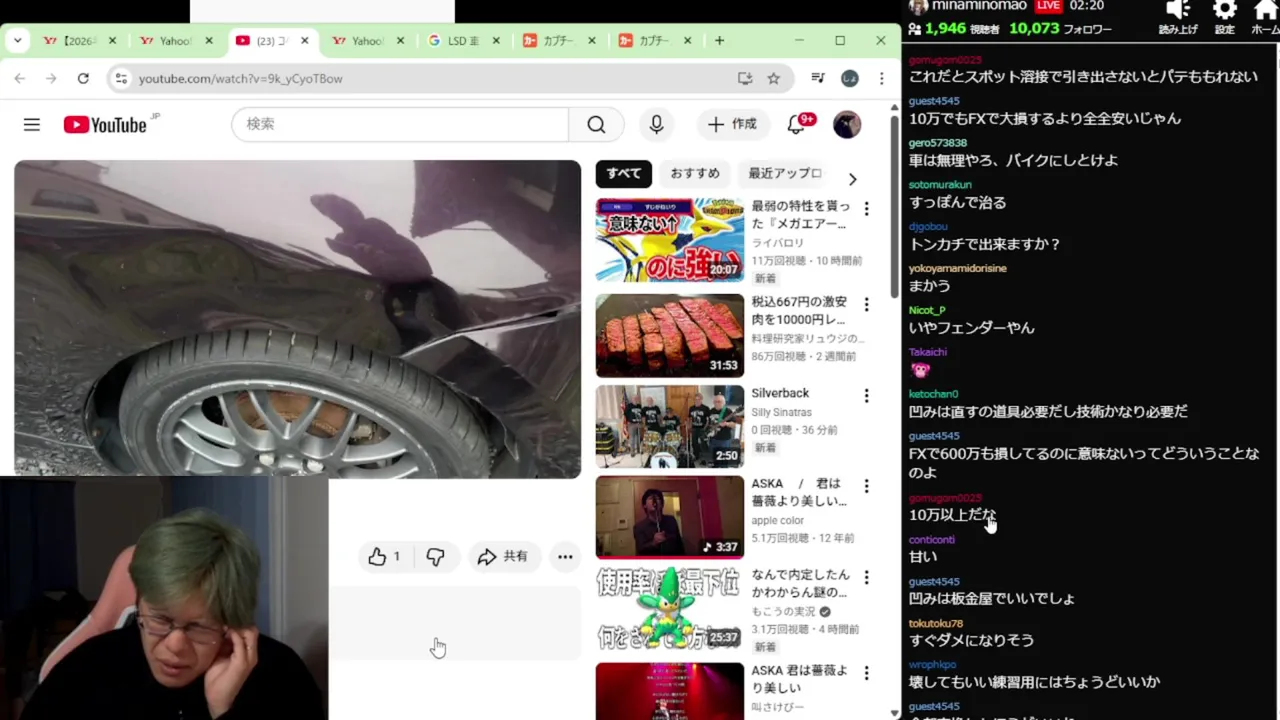Open the 25:37 もこう video thumbnail
The height and width of the screenshot is (720, 1280).
tap(670, 608)
